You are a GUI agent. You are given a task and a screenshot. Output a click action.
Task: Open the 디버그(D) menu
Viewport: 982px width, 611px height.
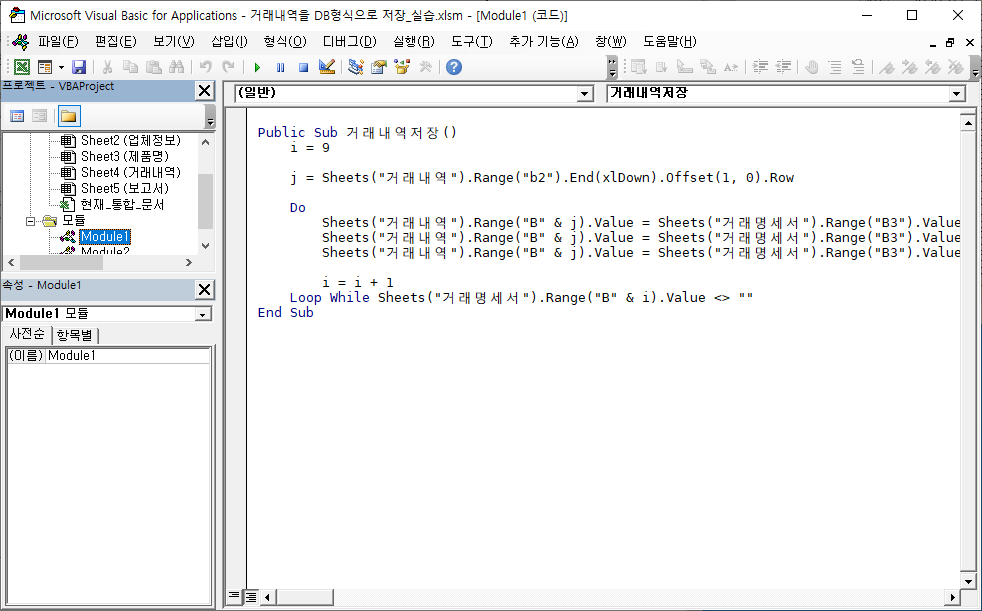point(349,42)
